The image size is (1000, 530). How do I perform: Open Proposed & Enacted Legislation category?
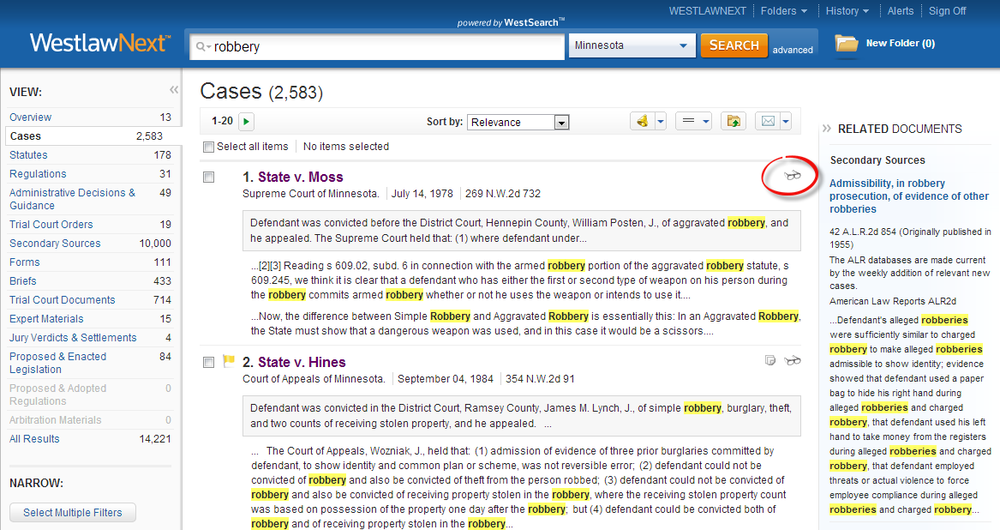point(57,363)
